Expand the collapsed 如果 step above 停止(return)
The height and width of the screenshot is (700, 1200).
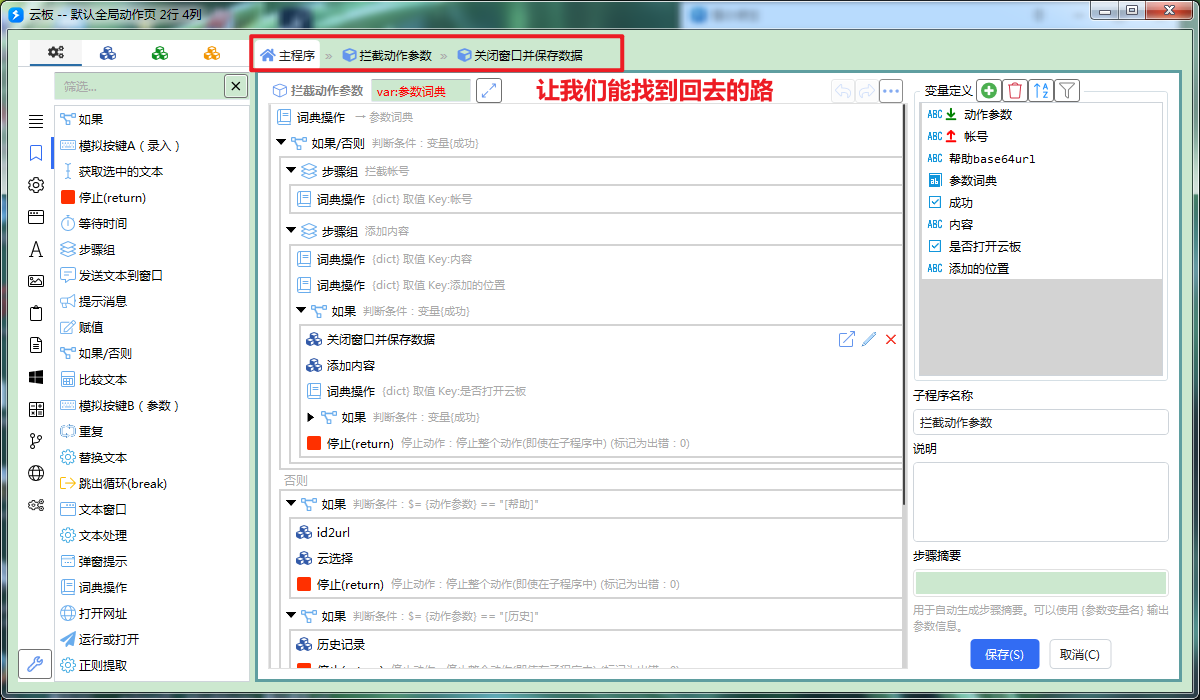[x=312, y=417]
